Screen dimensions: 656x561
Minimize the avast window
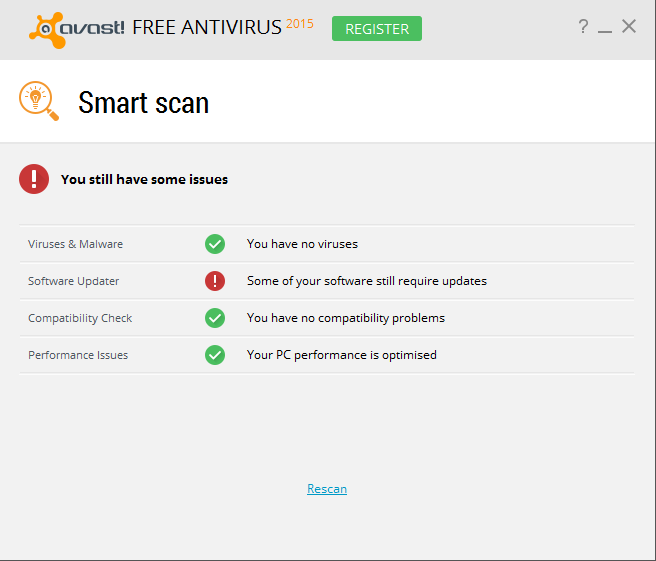(605, 30)
